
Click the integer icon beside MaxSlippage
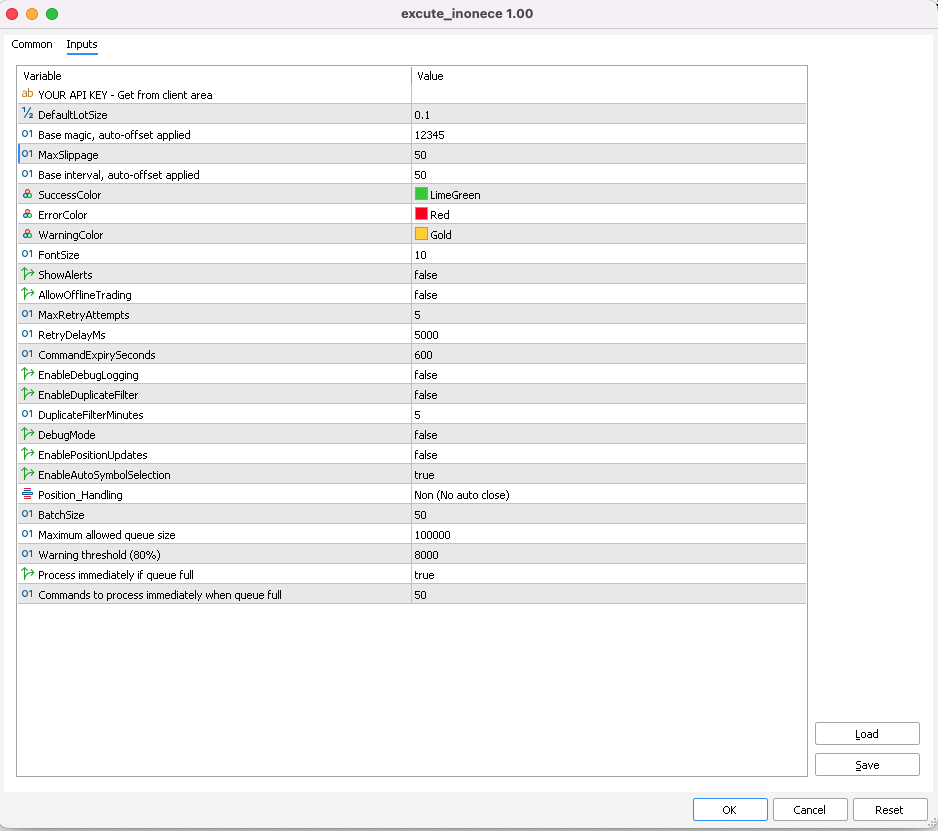[x=27, y=155]
